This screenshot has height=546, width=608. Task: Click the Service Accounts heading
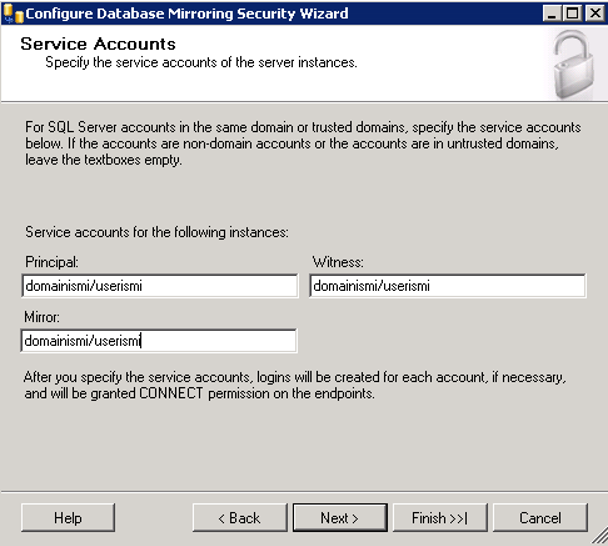click(x=98, y=44)
